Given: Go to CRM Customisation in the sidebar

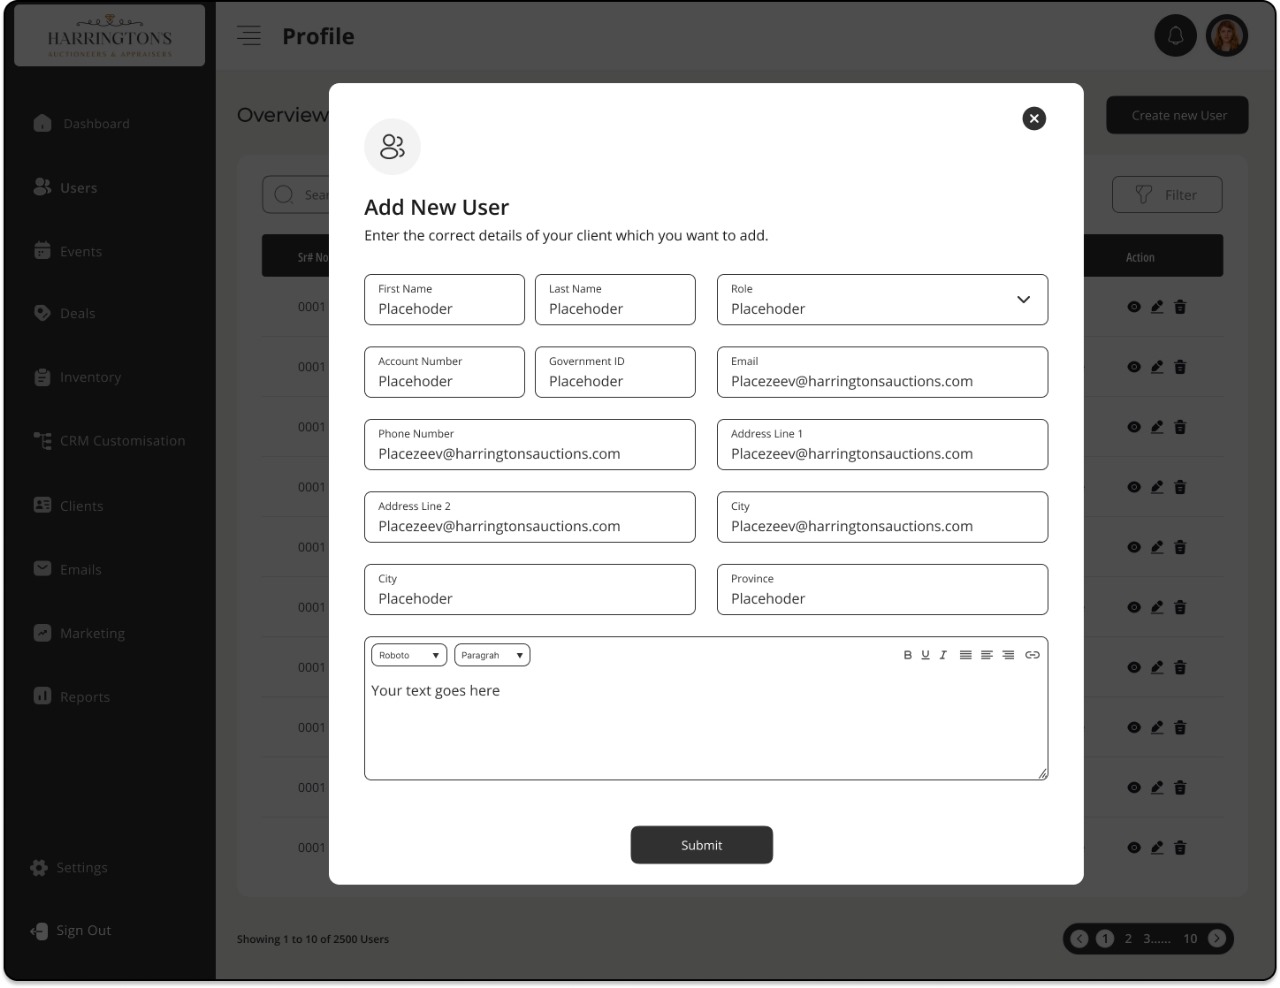Looking at the screenshot, I should coord(122,441).
